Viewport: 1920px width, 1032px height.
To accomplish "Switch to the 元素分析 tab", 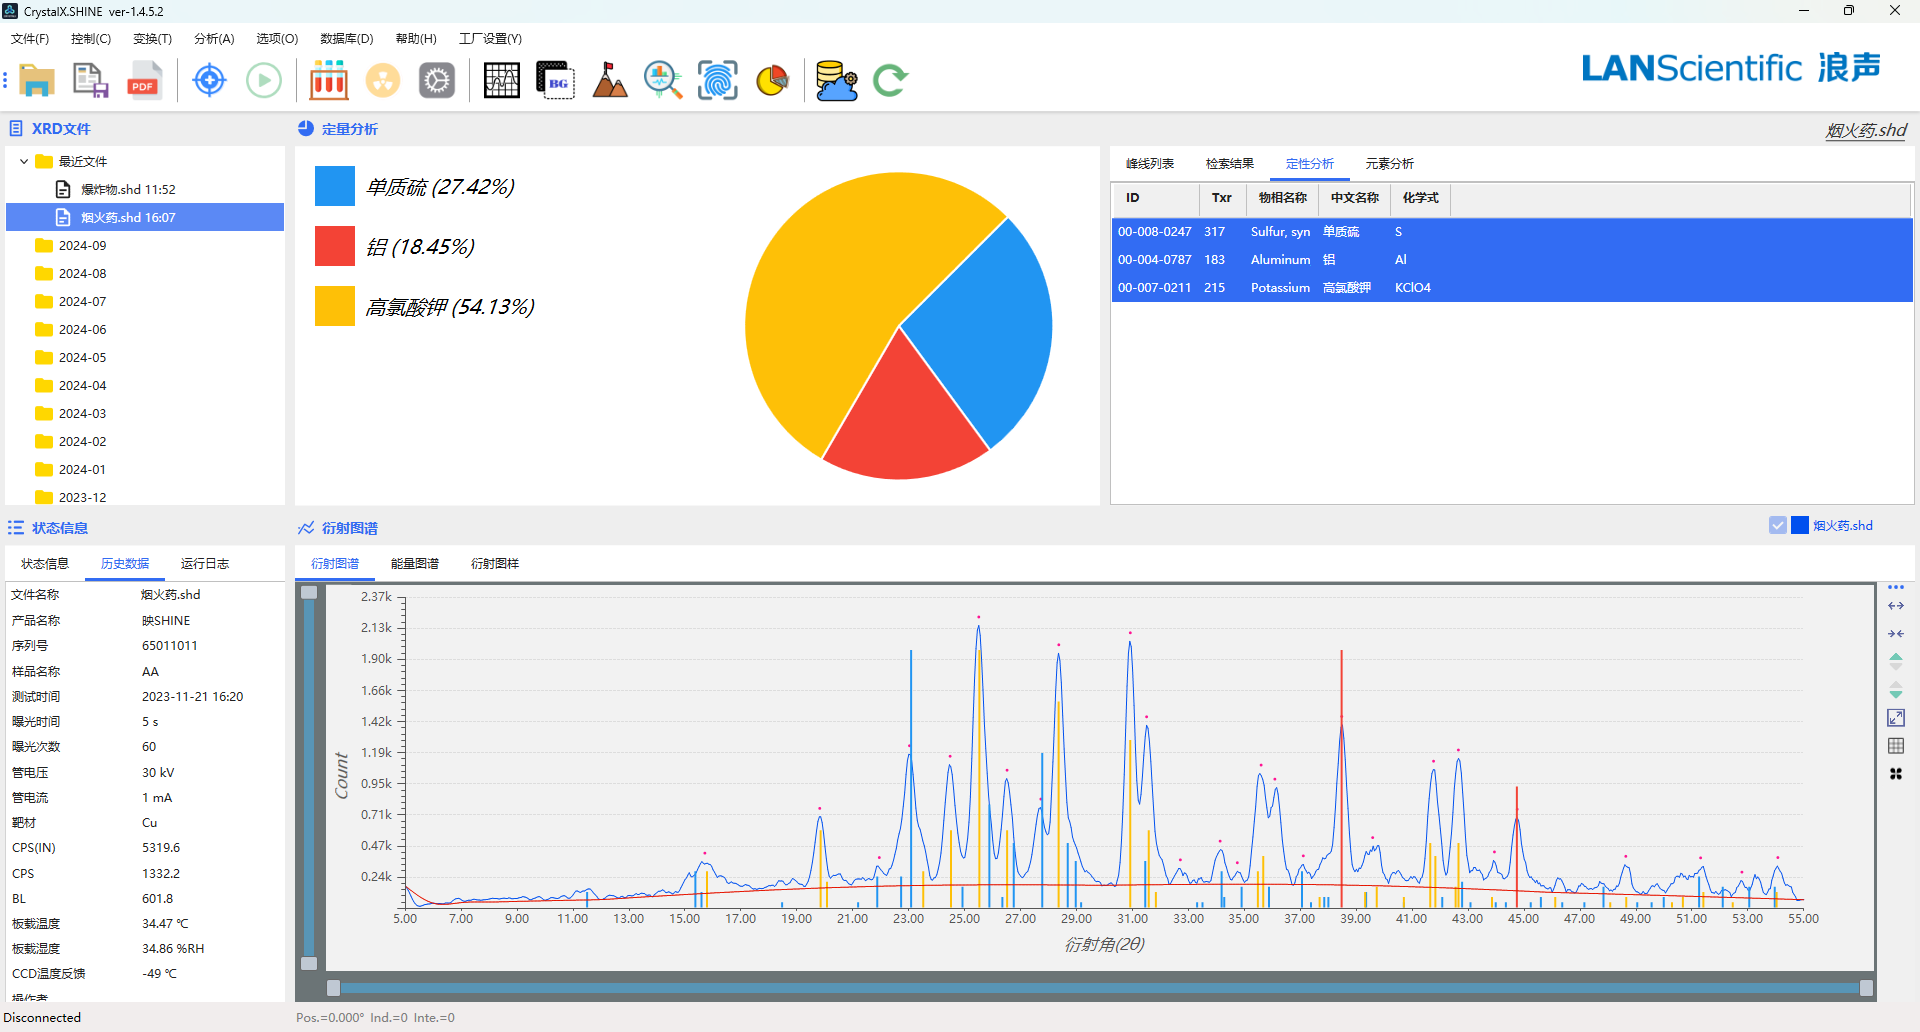I will click(x=1389, y=164).
